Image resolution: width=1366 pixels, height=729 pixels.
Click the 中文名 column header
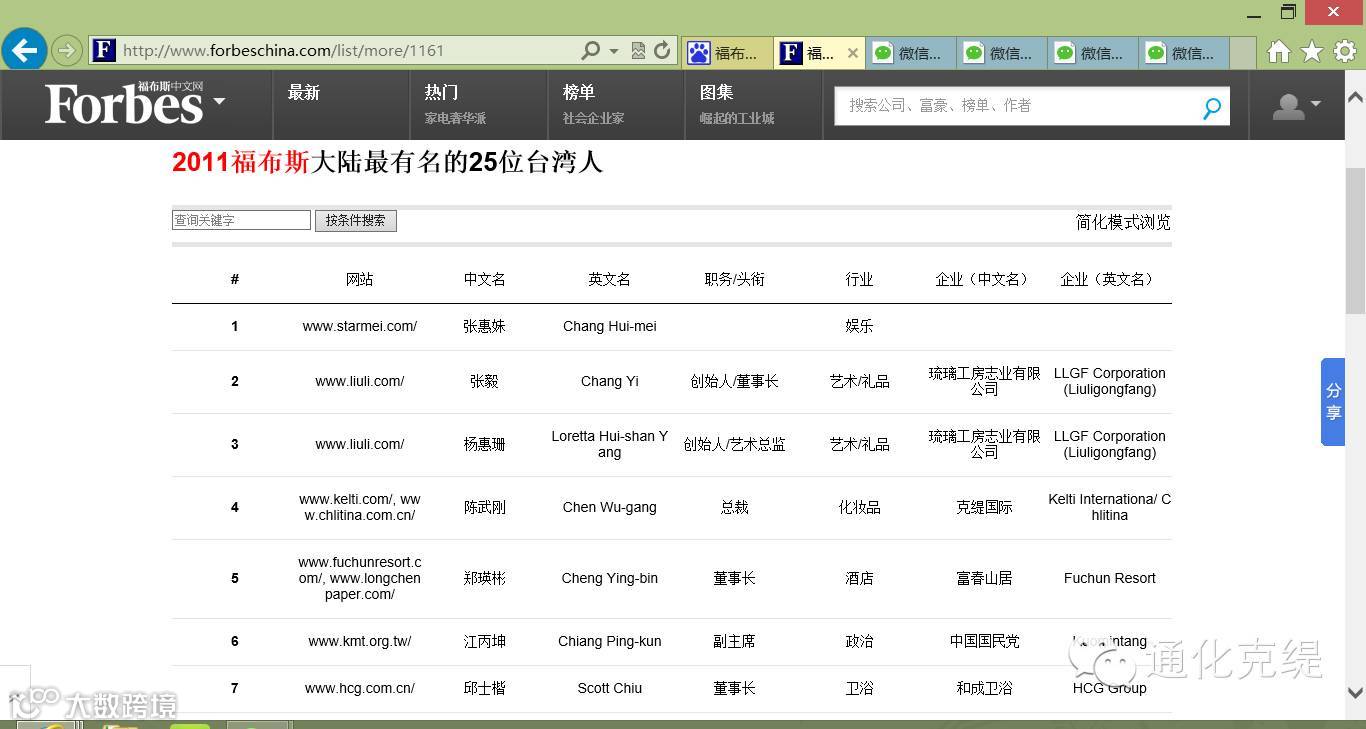coord(485,279)
